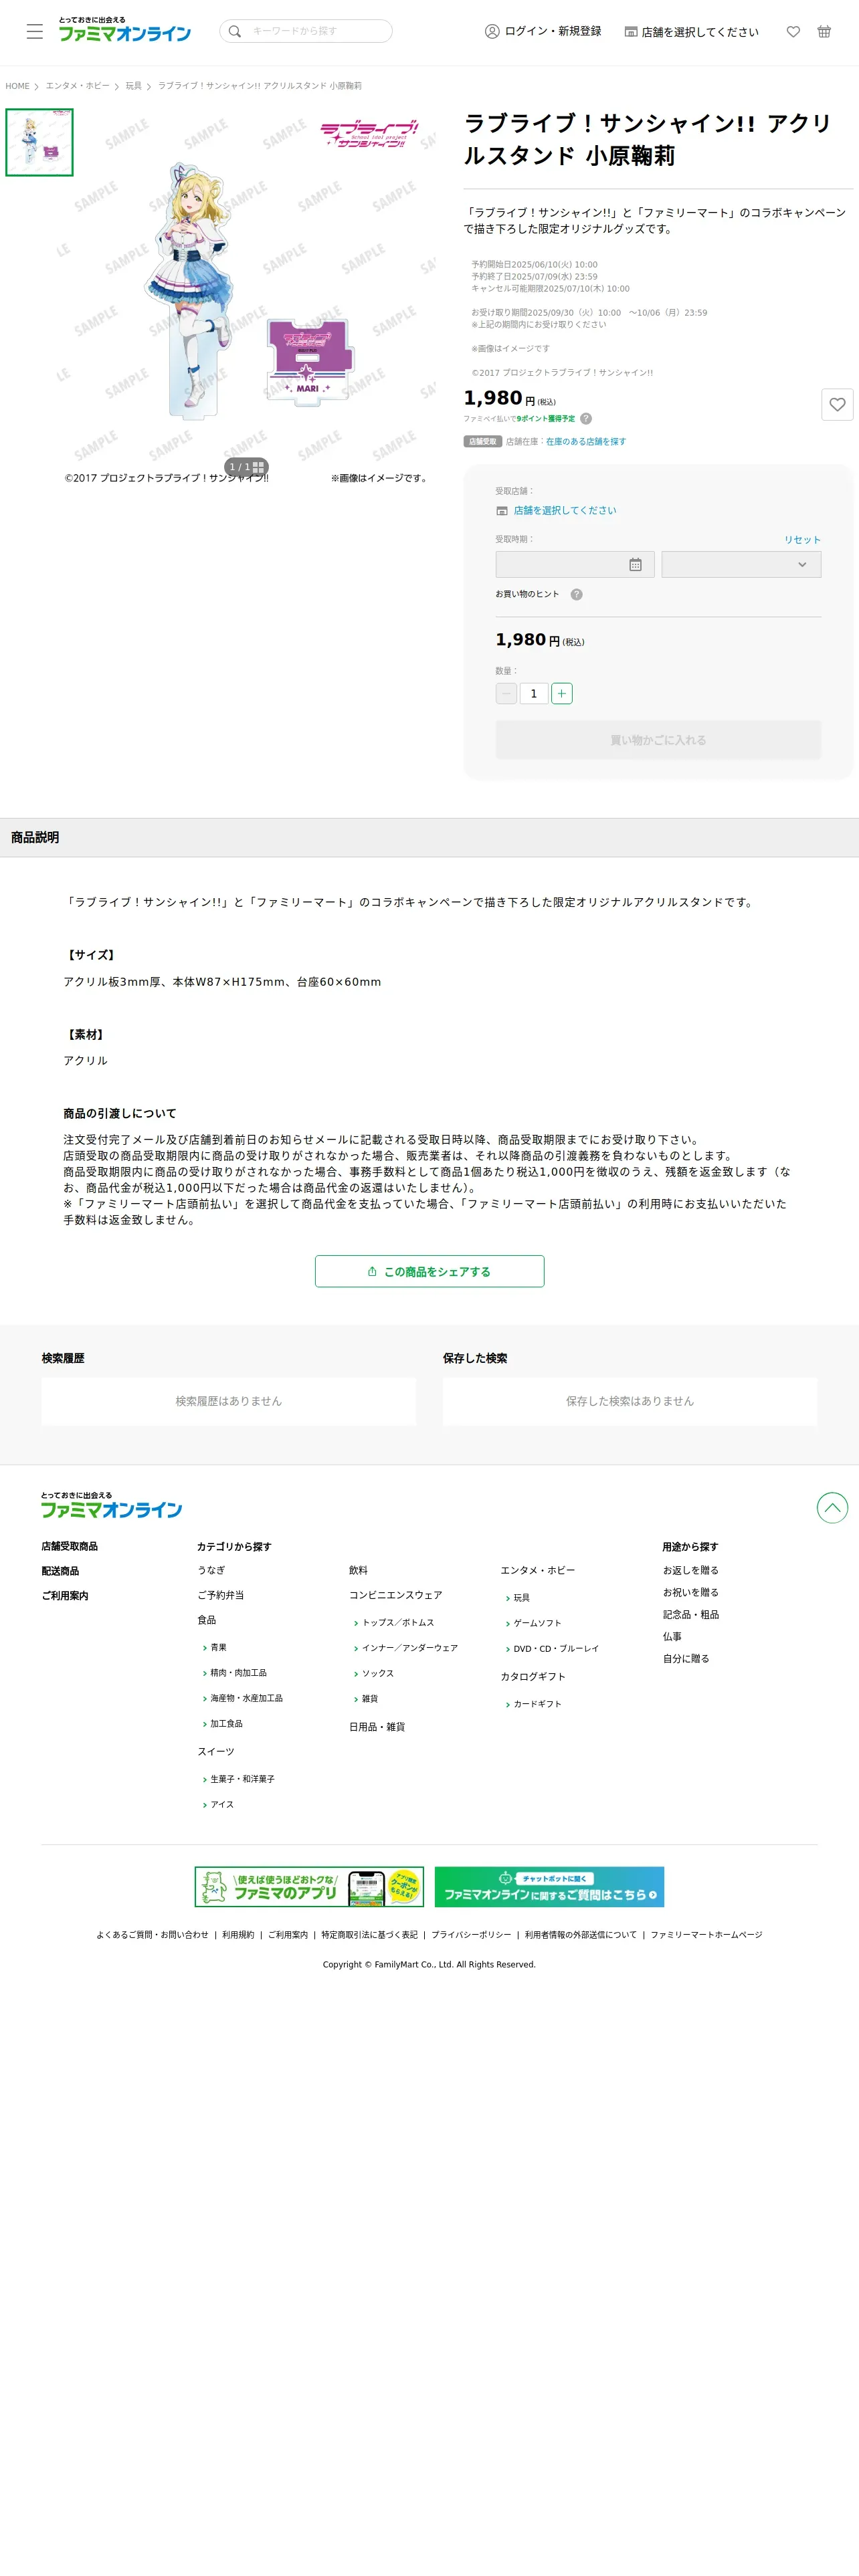Click the chatbot questions banner
This screenshot has width=859, height=2576.
pyautogui.click(x=549, y=1887)
